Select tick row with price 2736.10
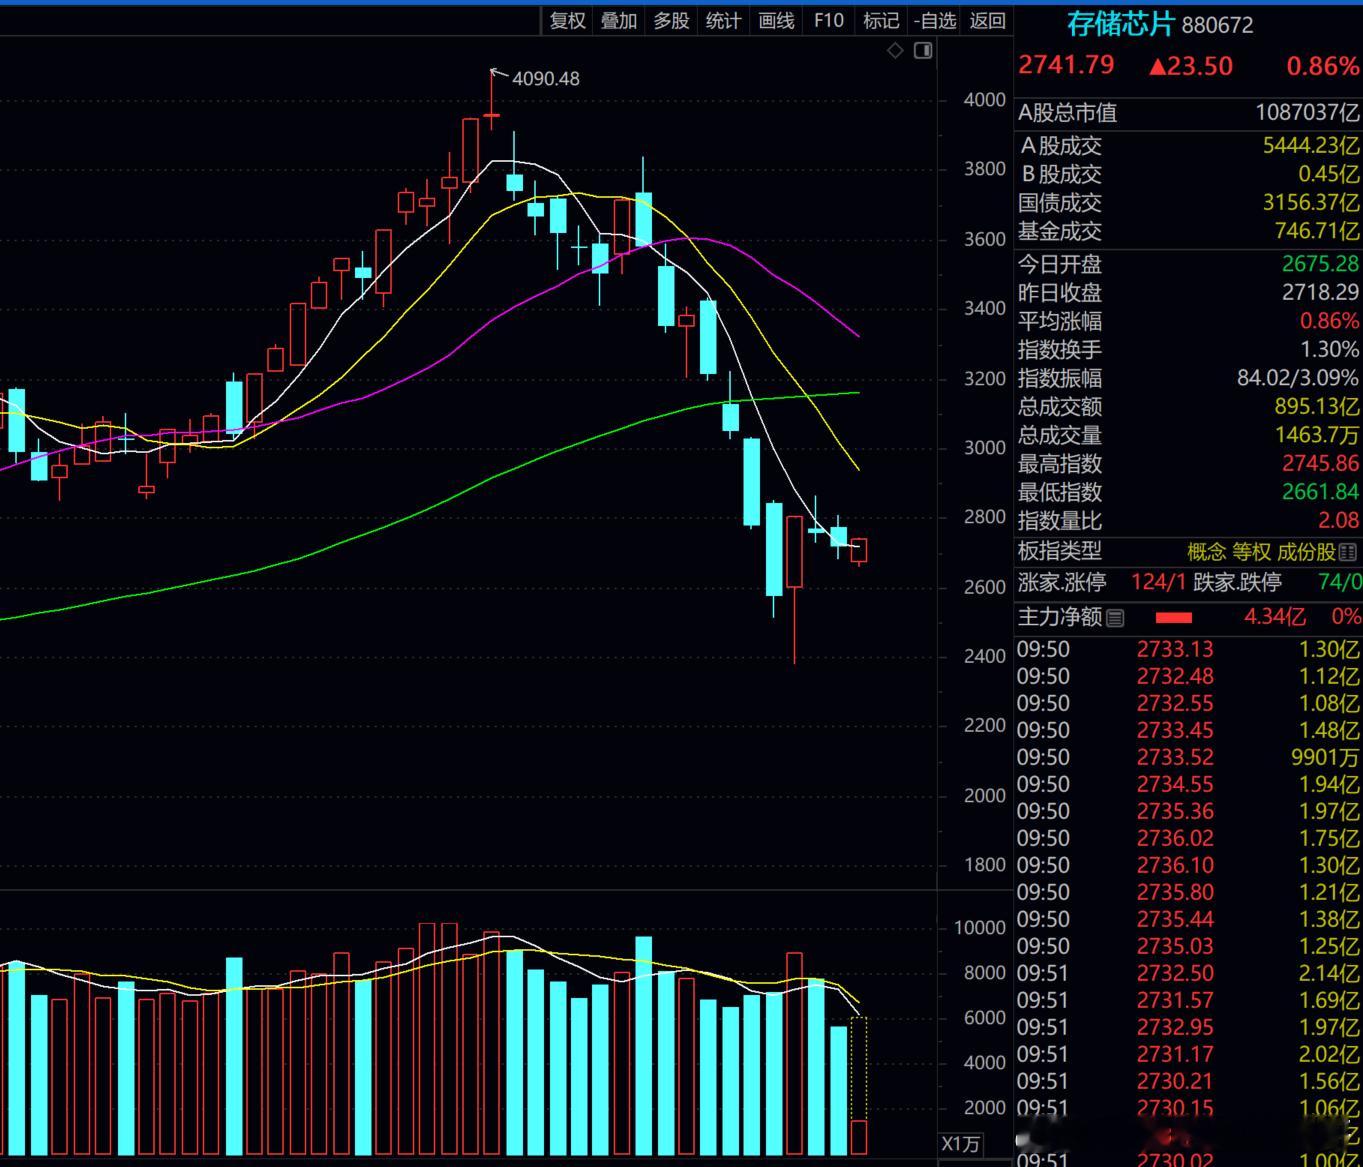1363x1167 pixels. (x=1188, y=865)
